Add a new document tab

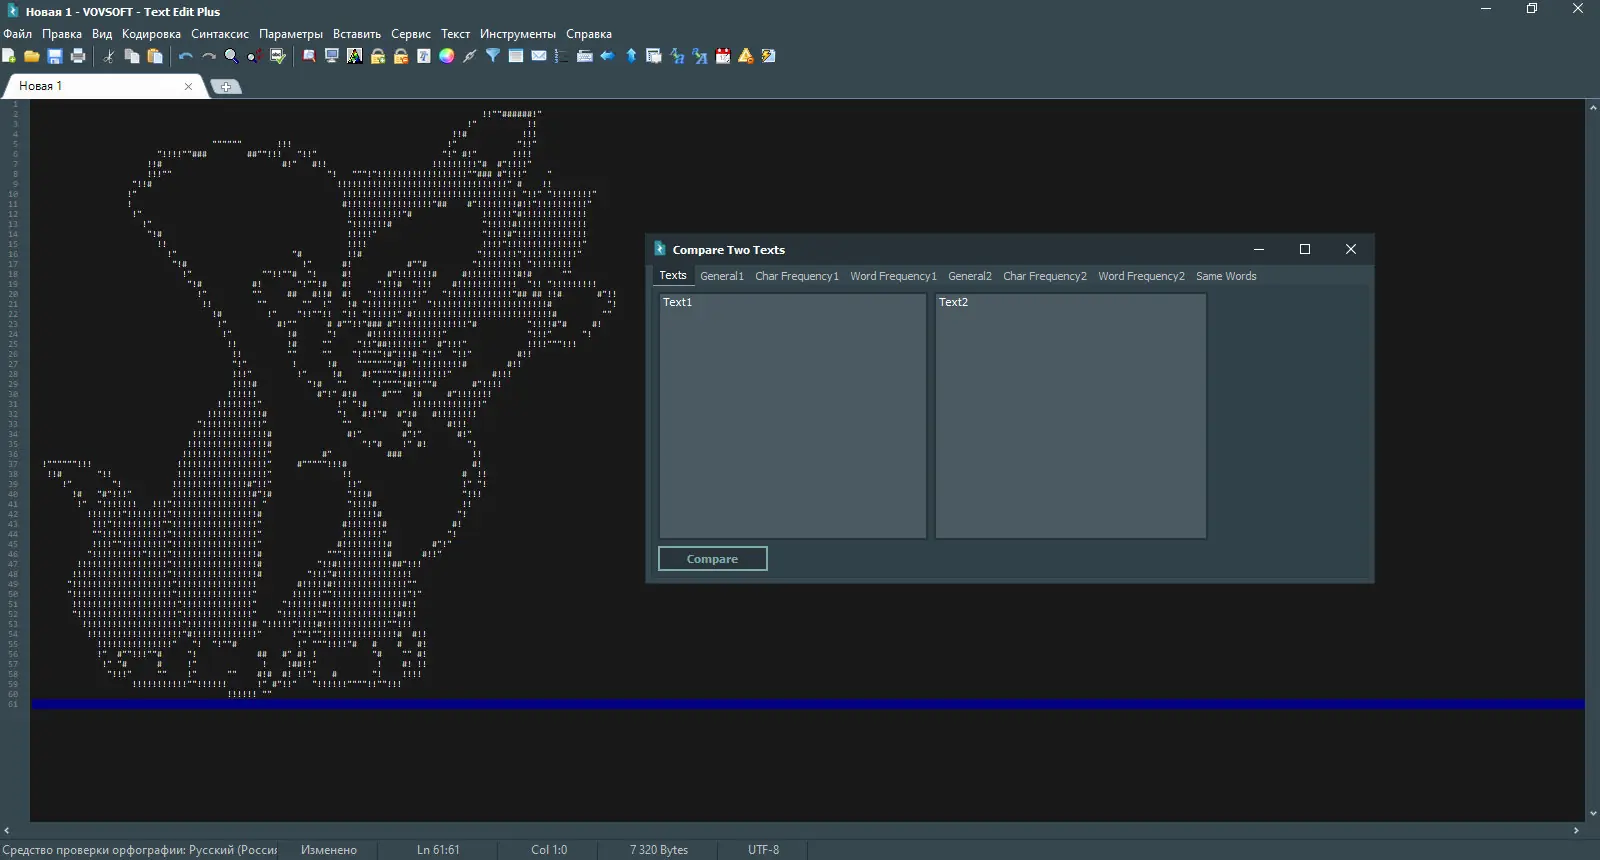pyautogui.click(x=226, y=87)
